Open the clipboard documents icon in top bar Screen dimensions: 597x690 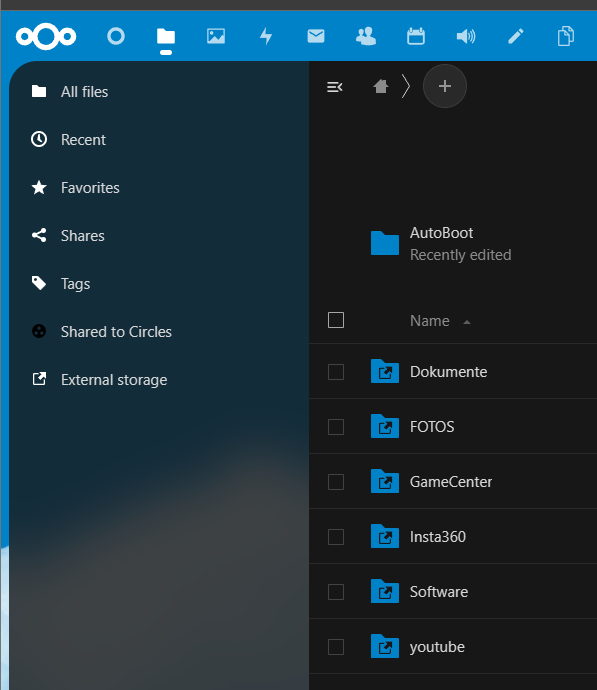coord(566,36)
